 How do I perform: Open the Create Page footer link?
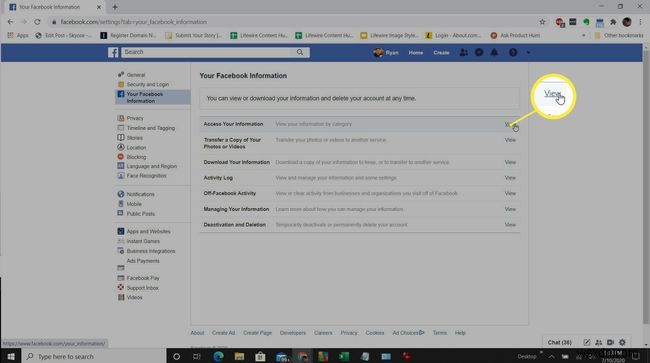click(x=257, y=333)
